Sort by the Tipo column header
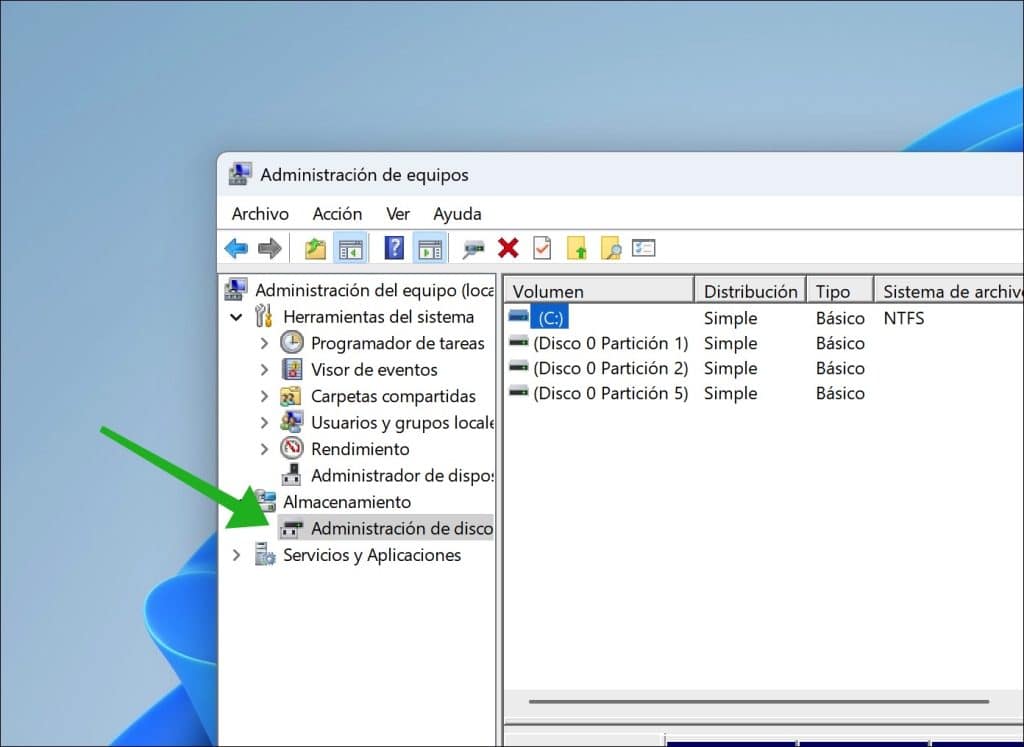Viewport: 1024px width, 747px height. point(840,291)
